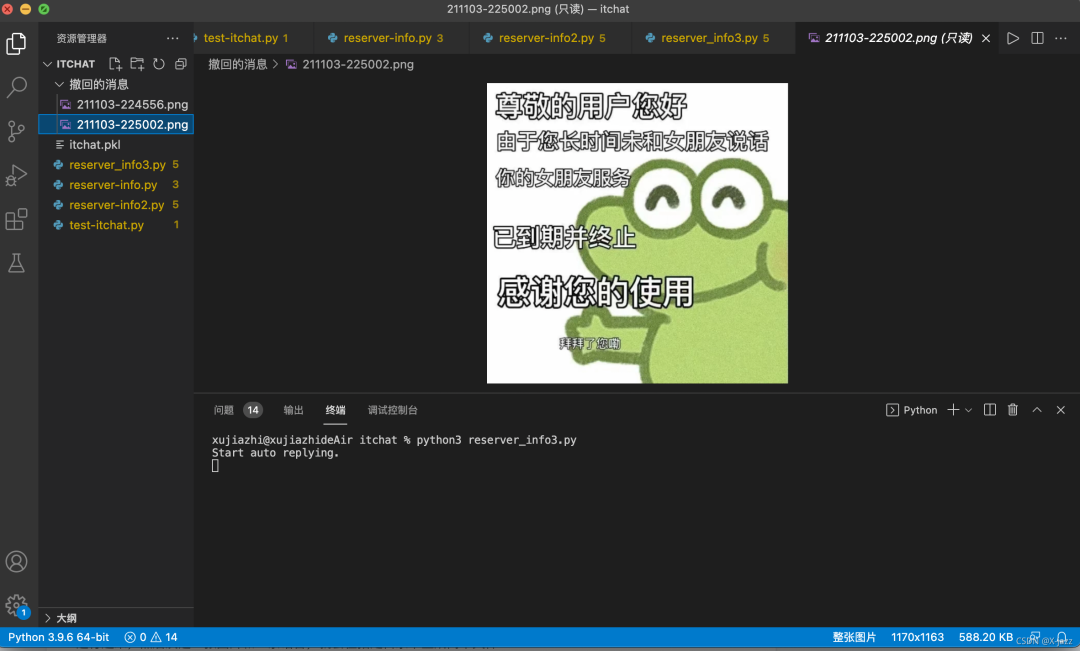Open the 调试控制台 debug console tab
1080x651 pixels.
[393, 410]
